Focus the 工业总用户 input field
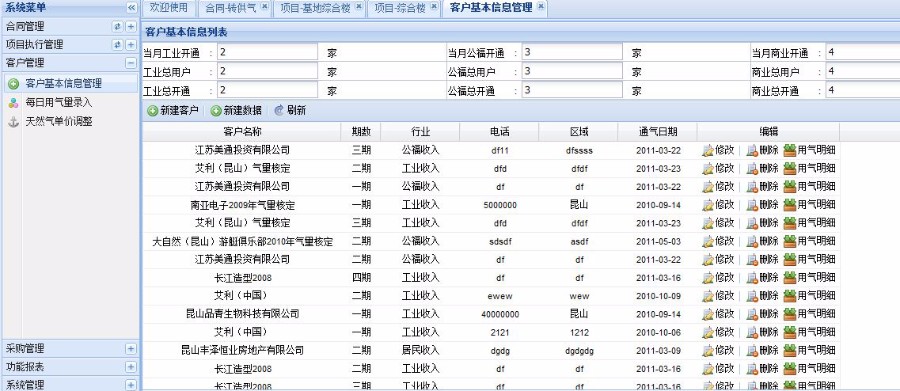This screenshot has height=391, width=900. (267, 71)
